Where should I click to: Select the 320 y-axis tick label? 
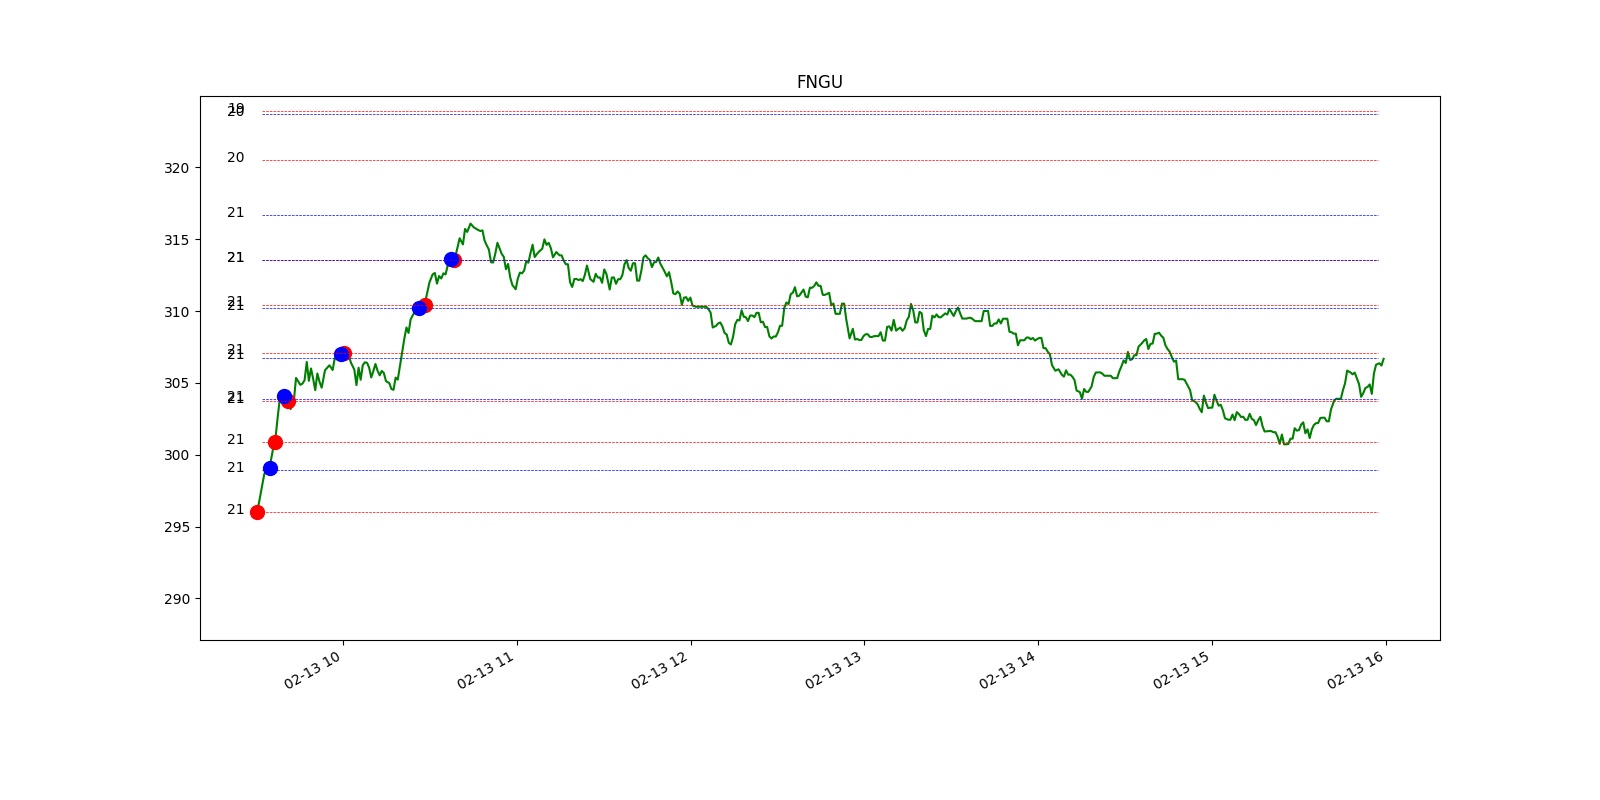(176, 168)
